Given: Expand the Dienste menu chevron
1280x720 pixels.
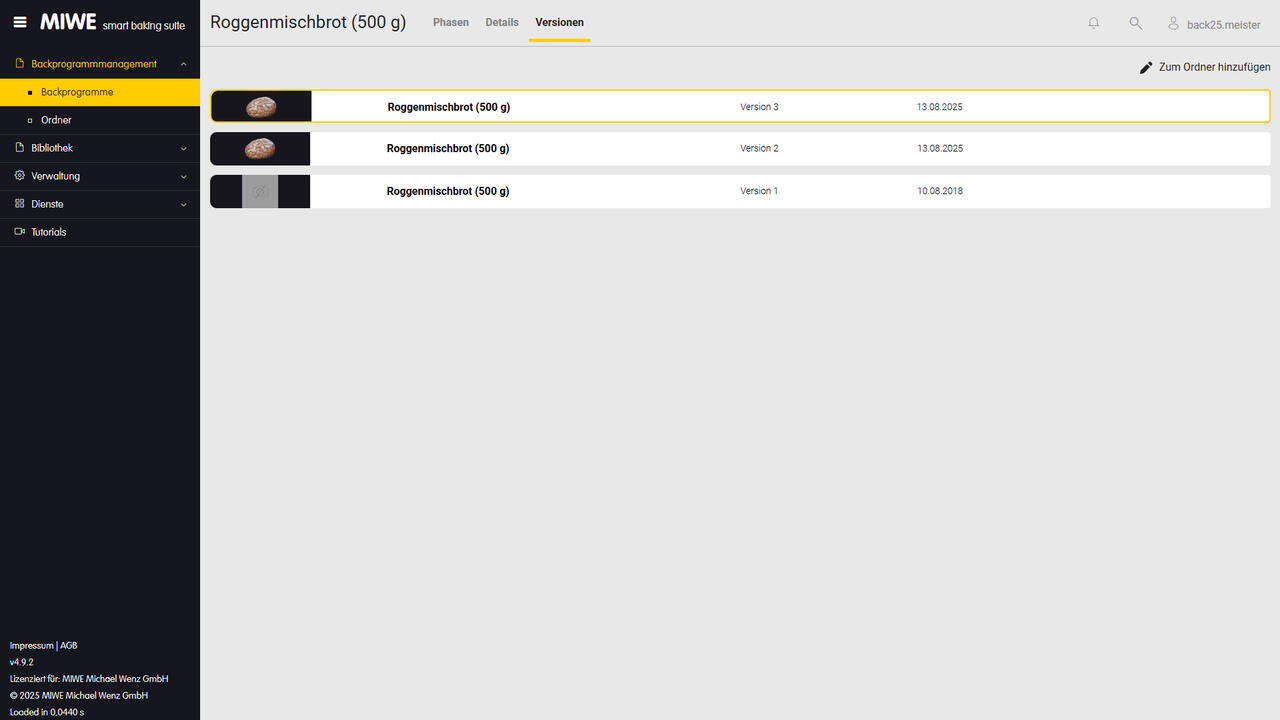Looking at the screenshot, I should click(183, 204).
